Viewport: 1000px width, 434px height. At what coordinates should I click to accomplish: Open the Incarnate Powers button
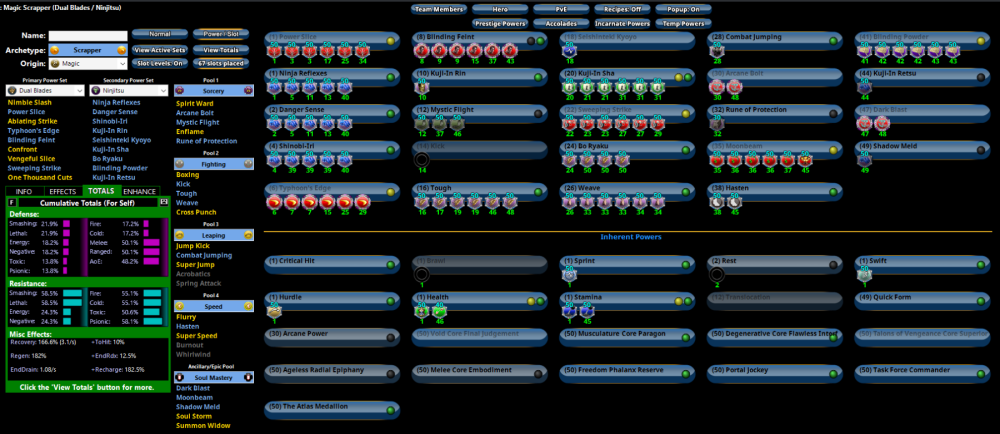tap(622, 22)
